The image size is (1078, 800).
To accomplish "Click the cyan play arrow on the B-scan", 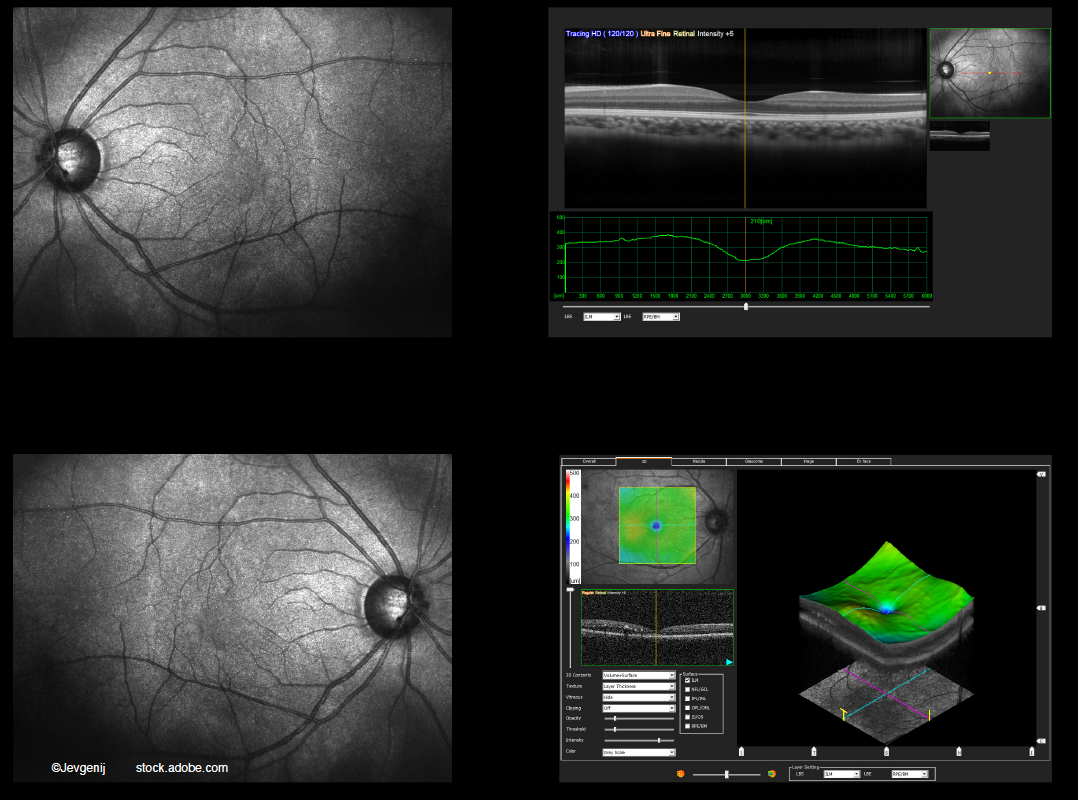I will pyautogui.click(x=729, y=662).
